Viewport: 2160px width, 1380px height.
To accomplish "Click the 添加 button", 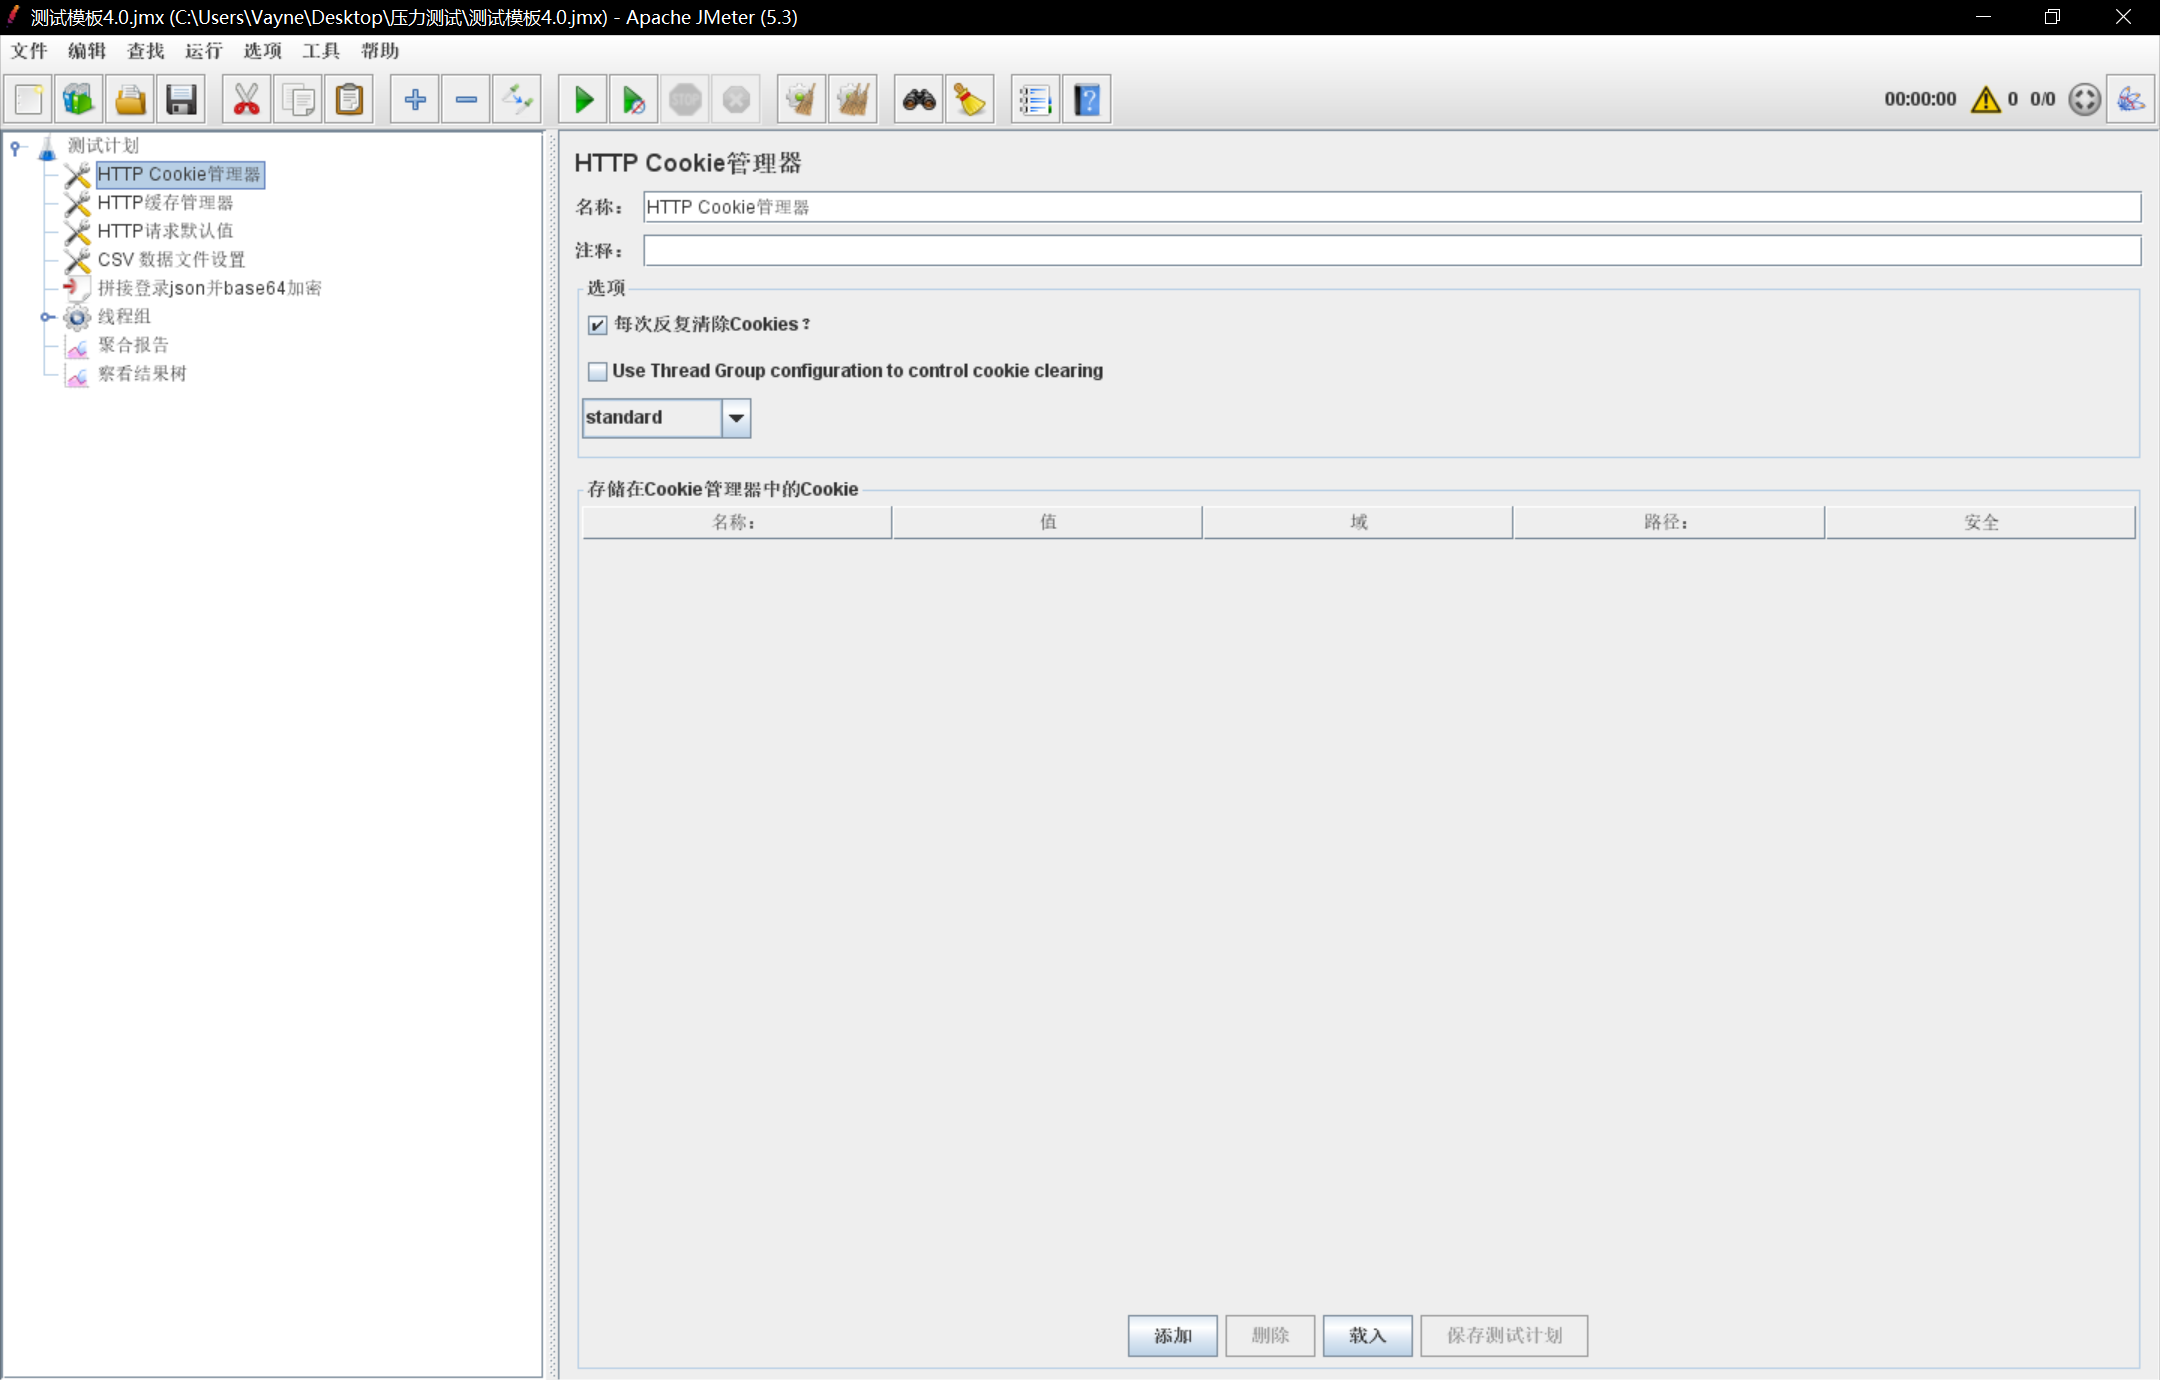I will [x=1172, y=1335].
